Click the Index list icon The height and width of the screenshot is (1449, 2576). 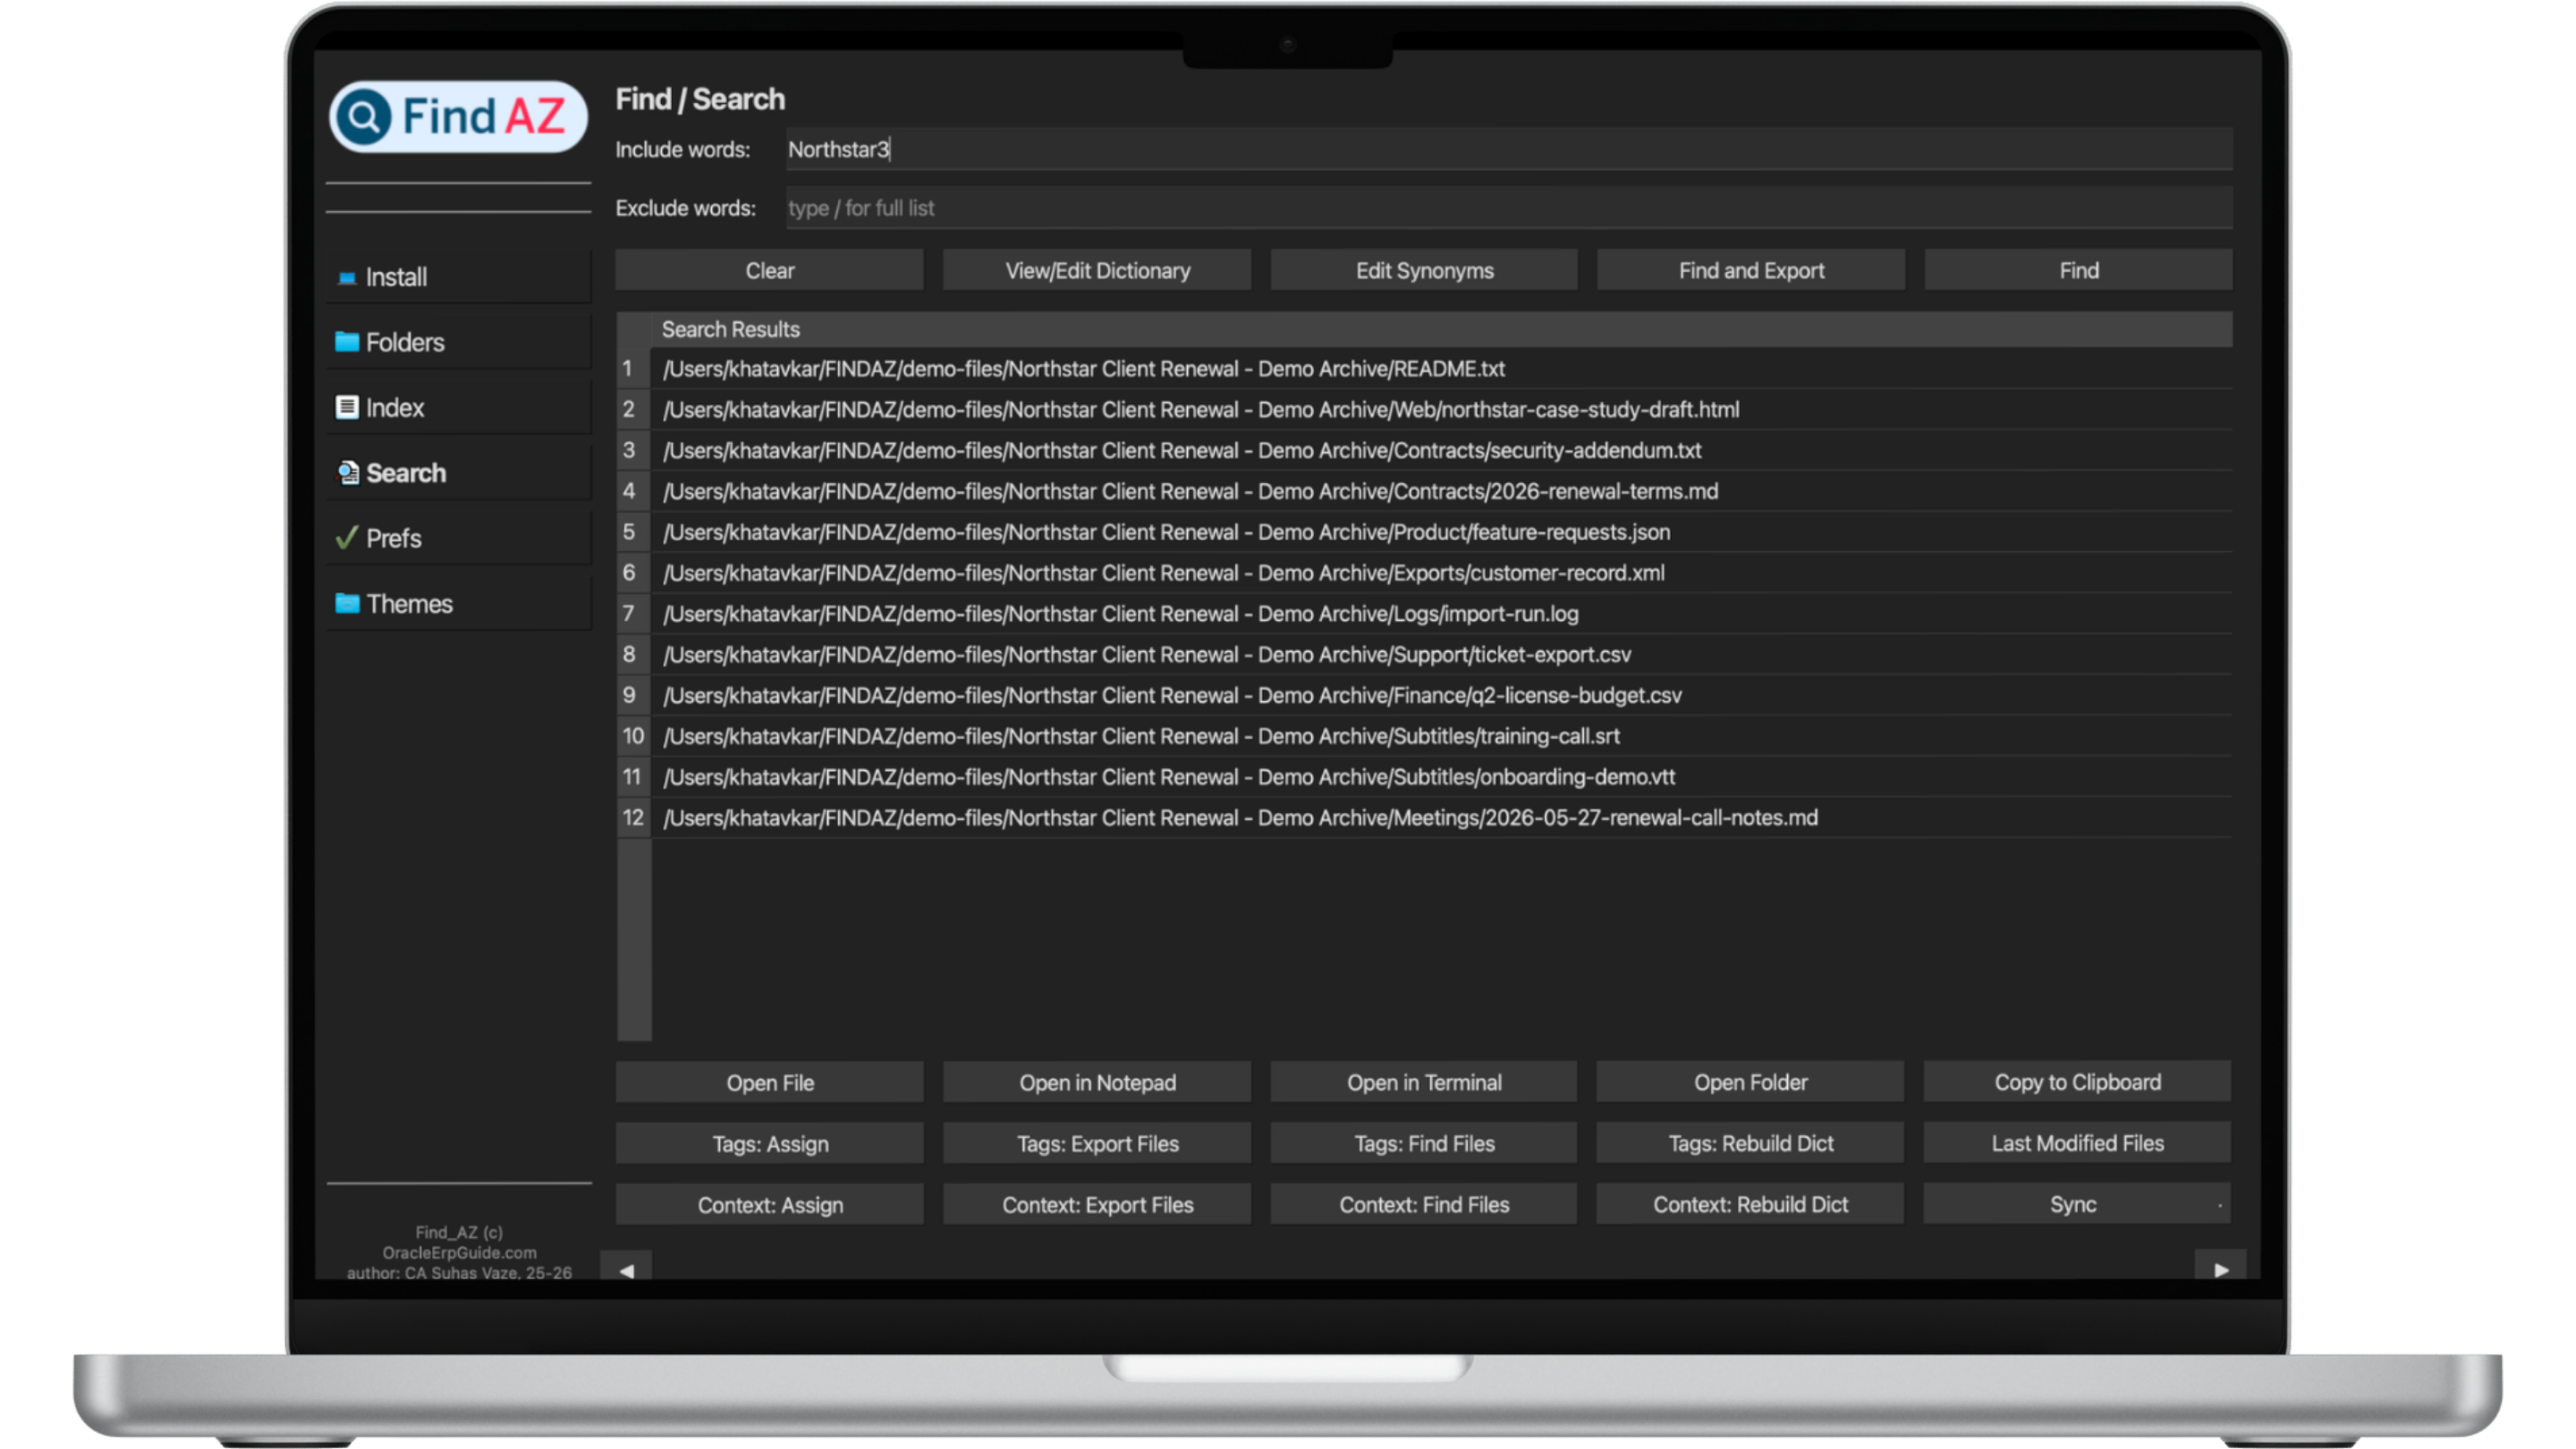click(346, 407)
